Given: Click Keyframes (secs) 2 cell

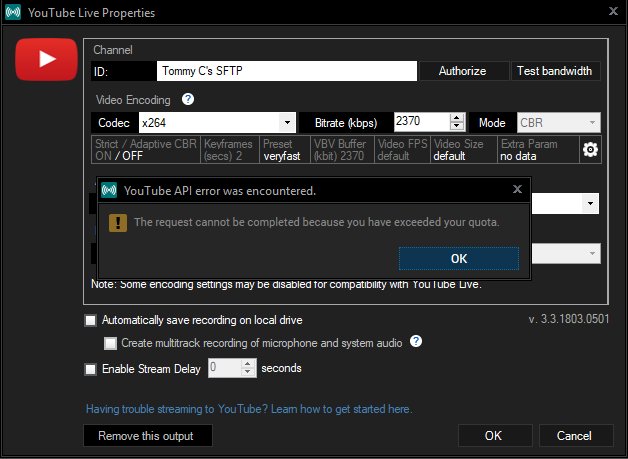Looking at the screenshot, I should tap(229, 149).
